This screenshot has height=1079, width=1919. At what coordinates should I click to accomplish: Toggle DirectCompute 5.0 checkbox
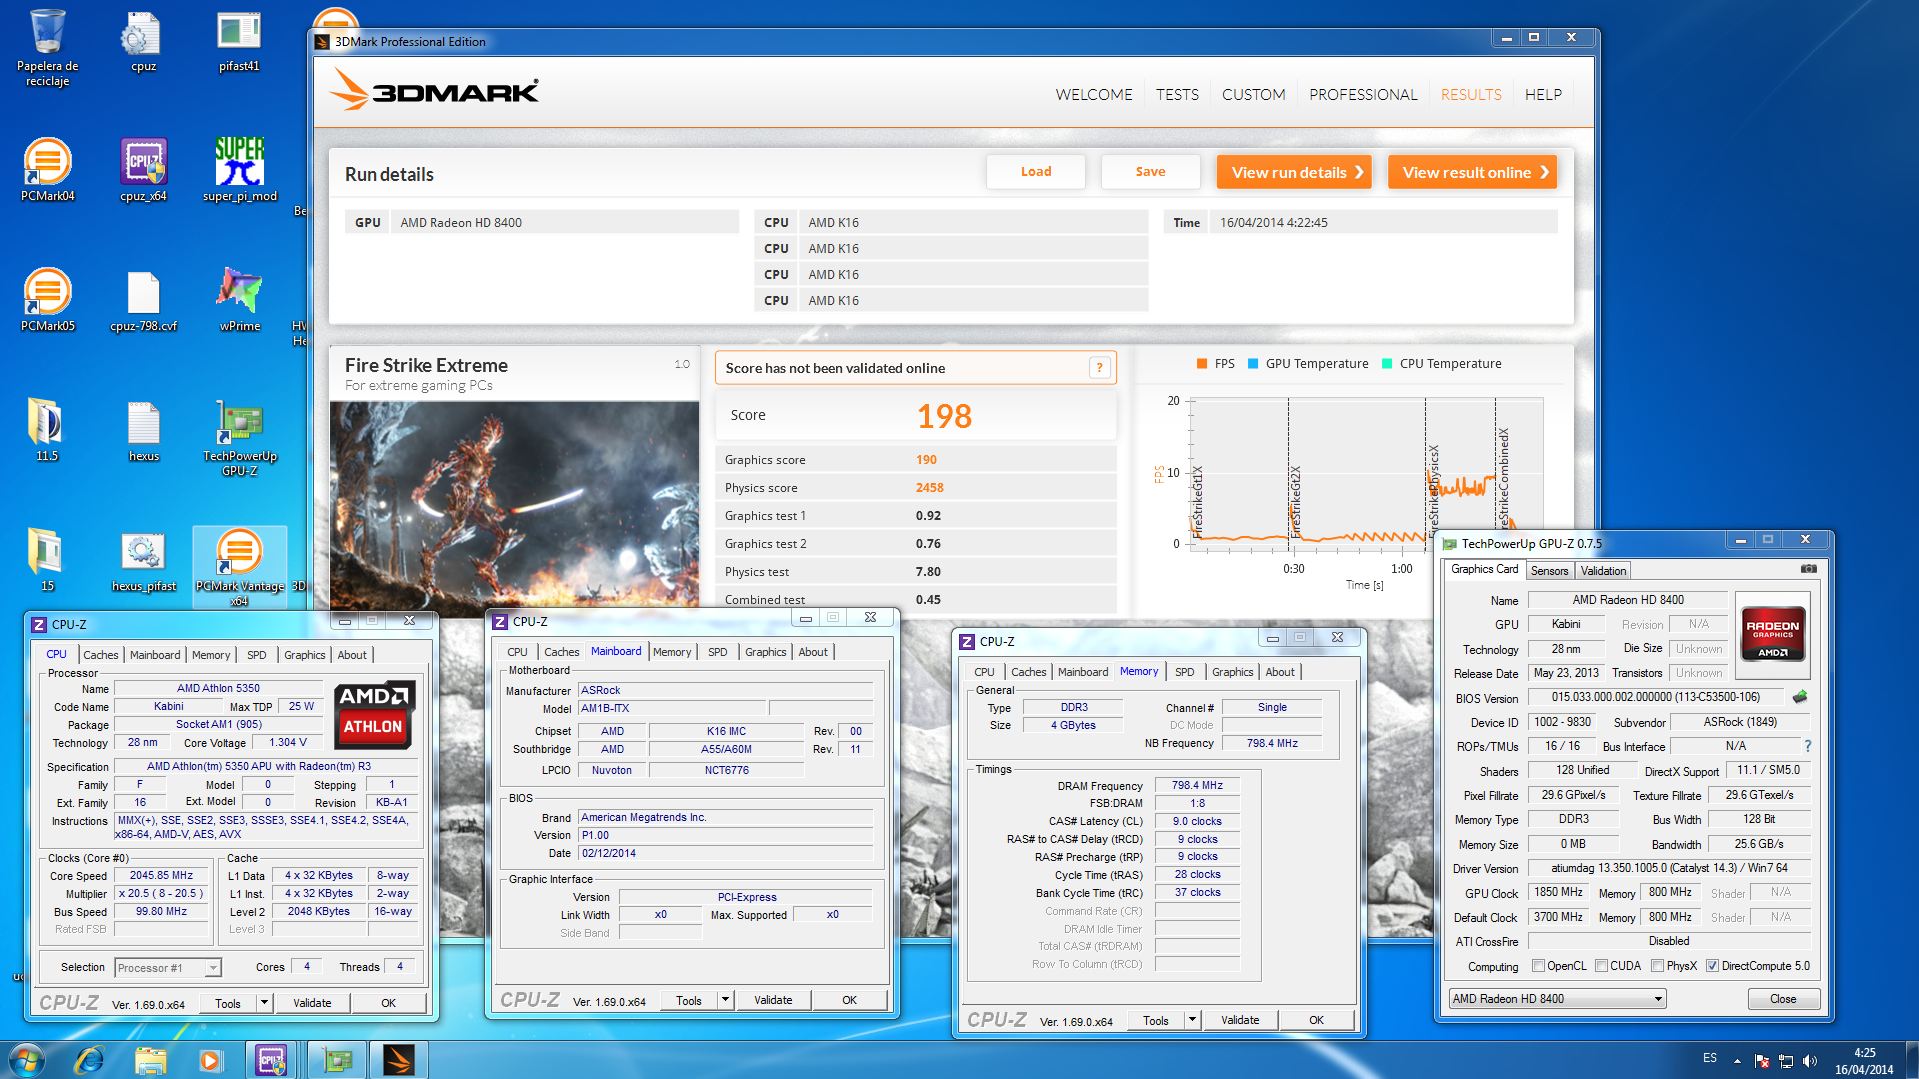1713,966
